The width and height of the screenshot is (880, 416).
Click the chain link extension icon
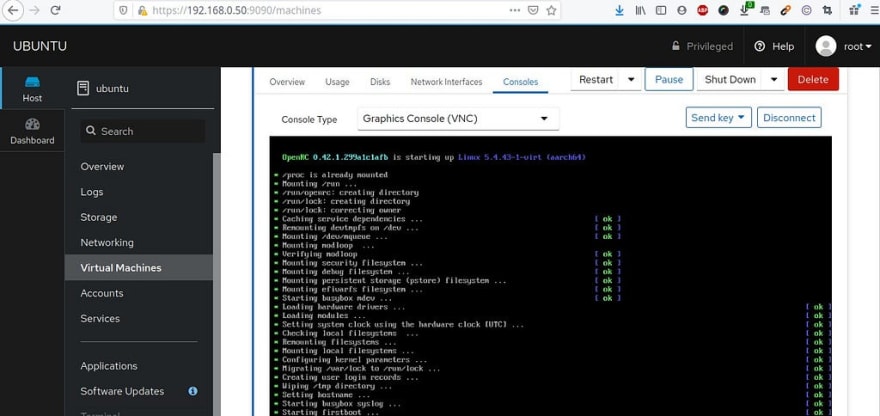point(786,10)
